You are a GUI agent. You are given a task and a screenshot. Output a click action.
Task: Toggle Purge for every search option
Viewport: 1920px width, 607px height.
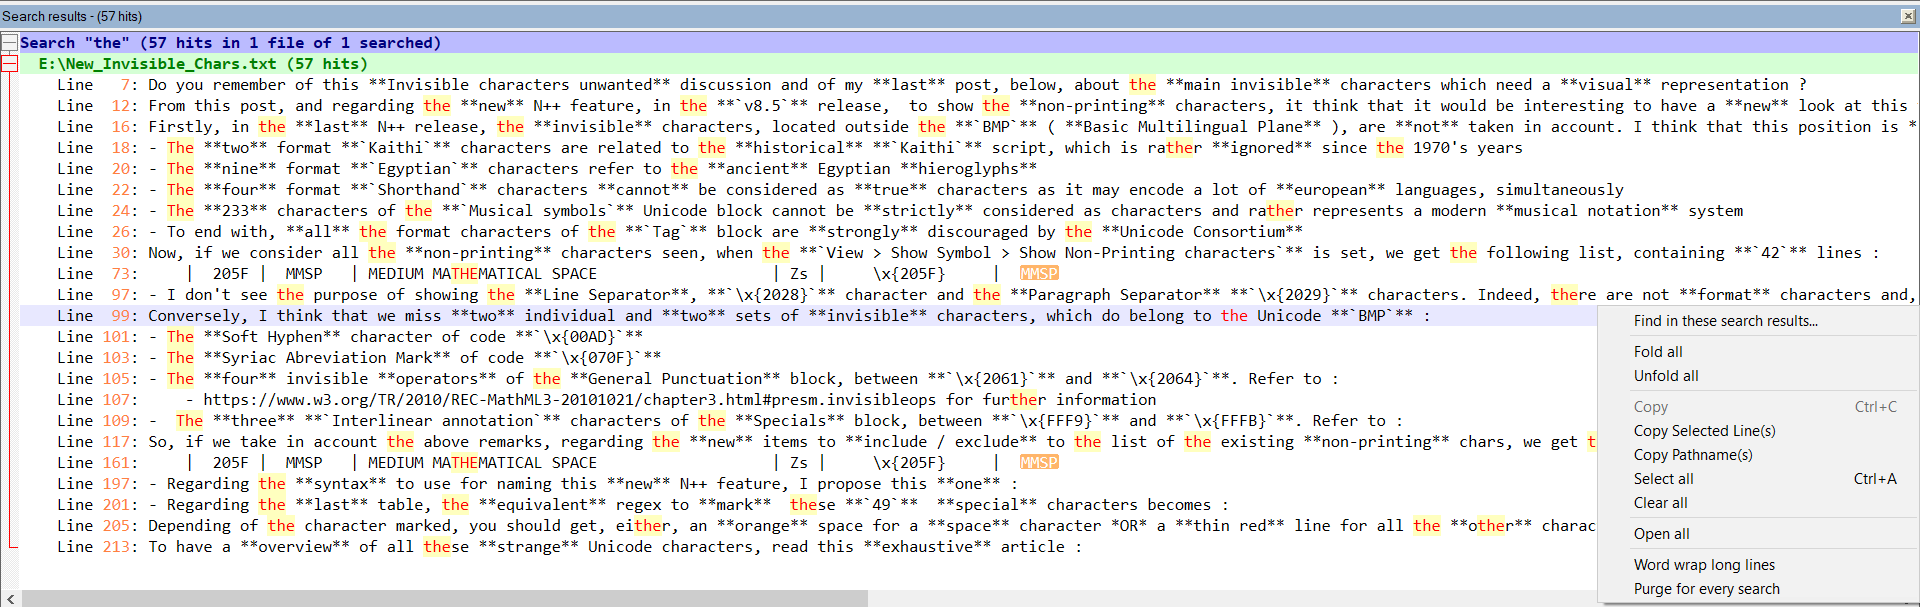(1706, 589)
